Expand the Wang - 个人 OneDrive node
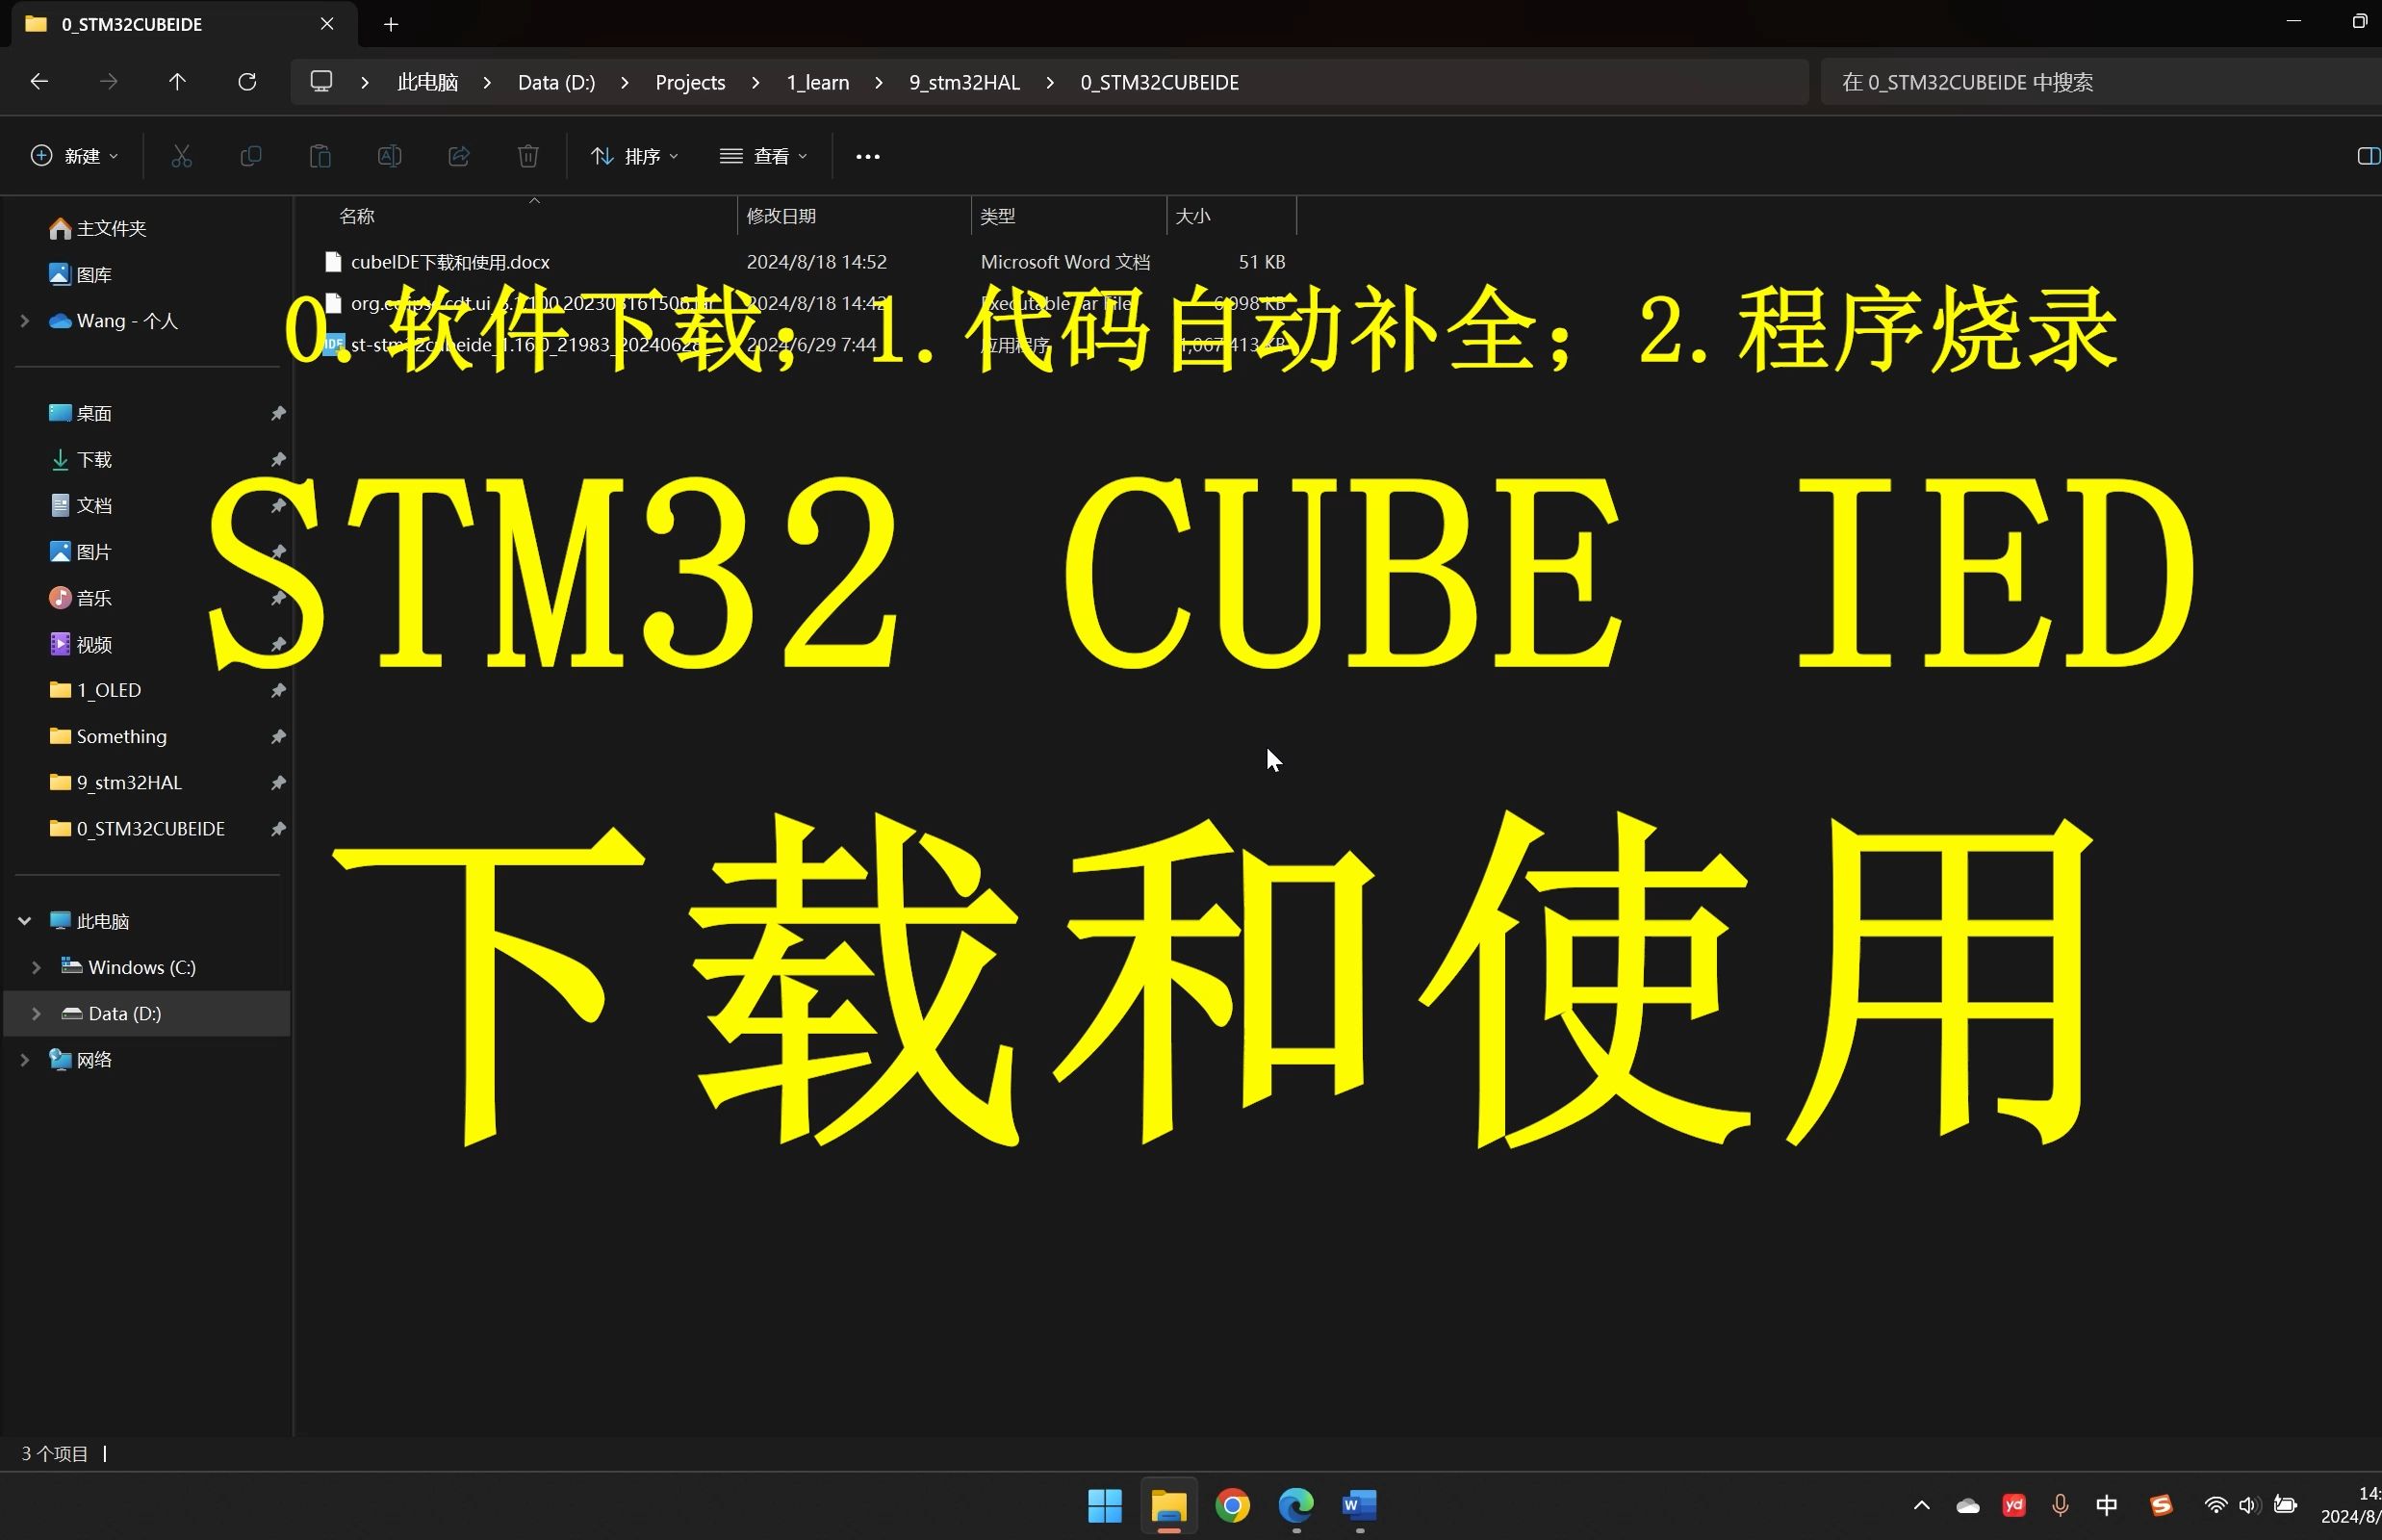This screenshot has width=2382, height=1540. pyautogui.click(x=25, y=321)
